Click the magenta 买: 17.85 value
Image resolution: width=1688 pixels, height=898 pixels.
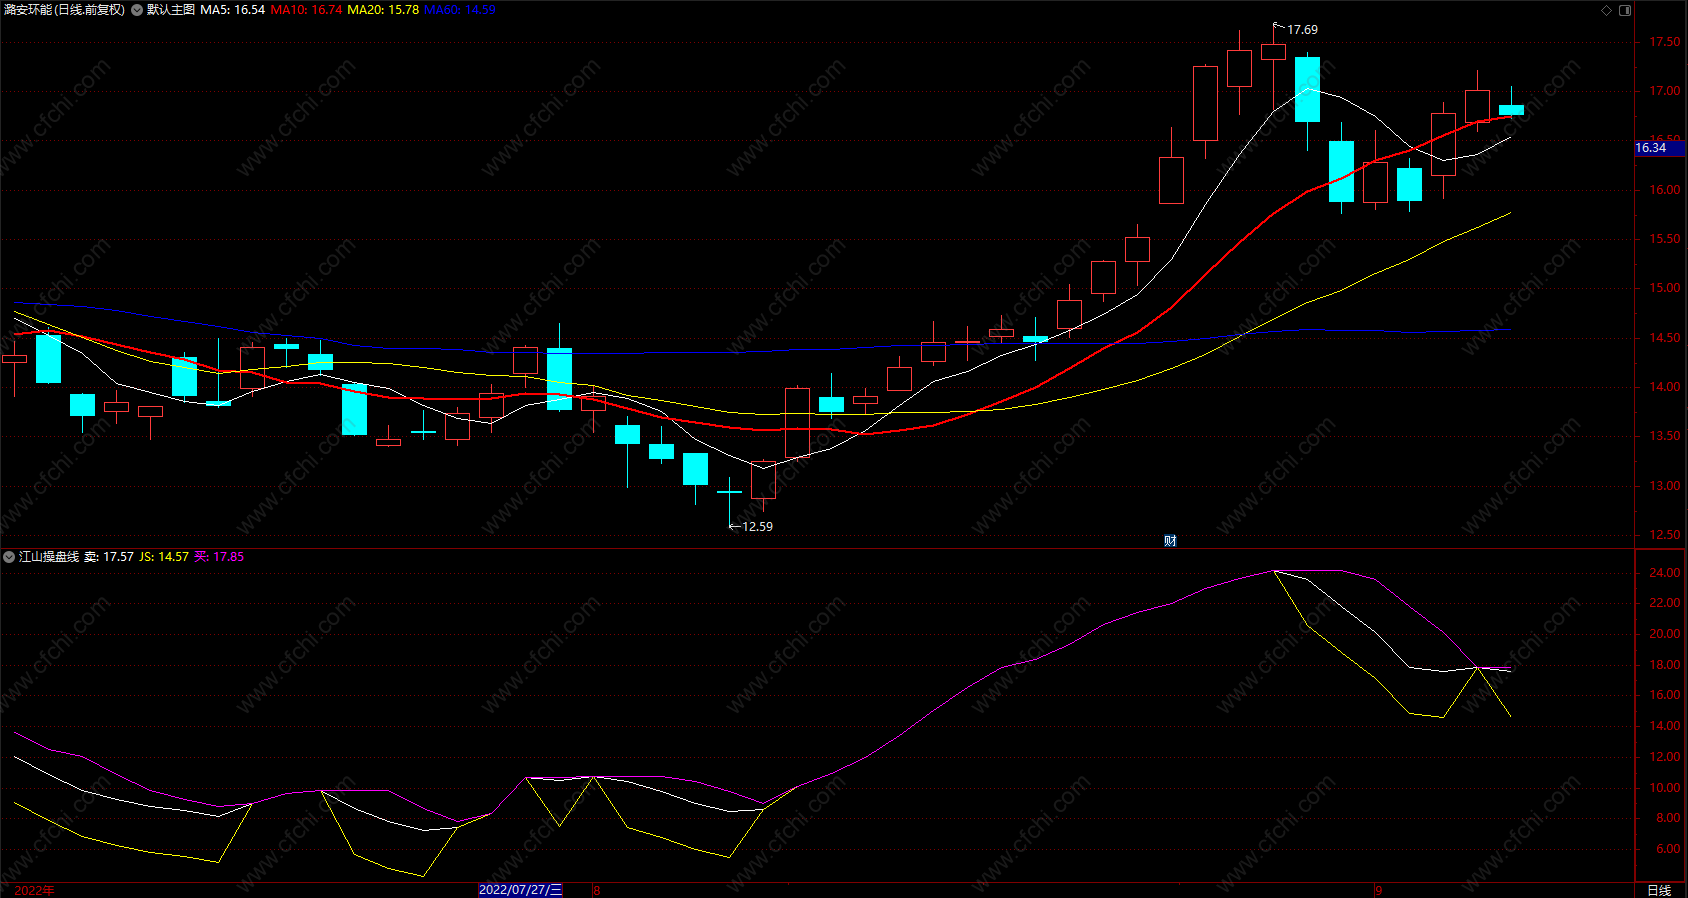pyautogui.click(x=219, y=557)
